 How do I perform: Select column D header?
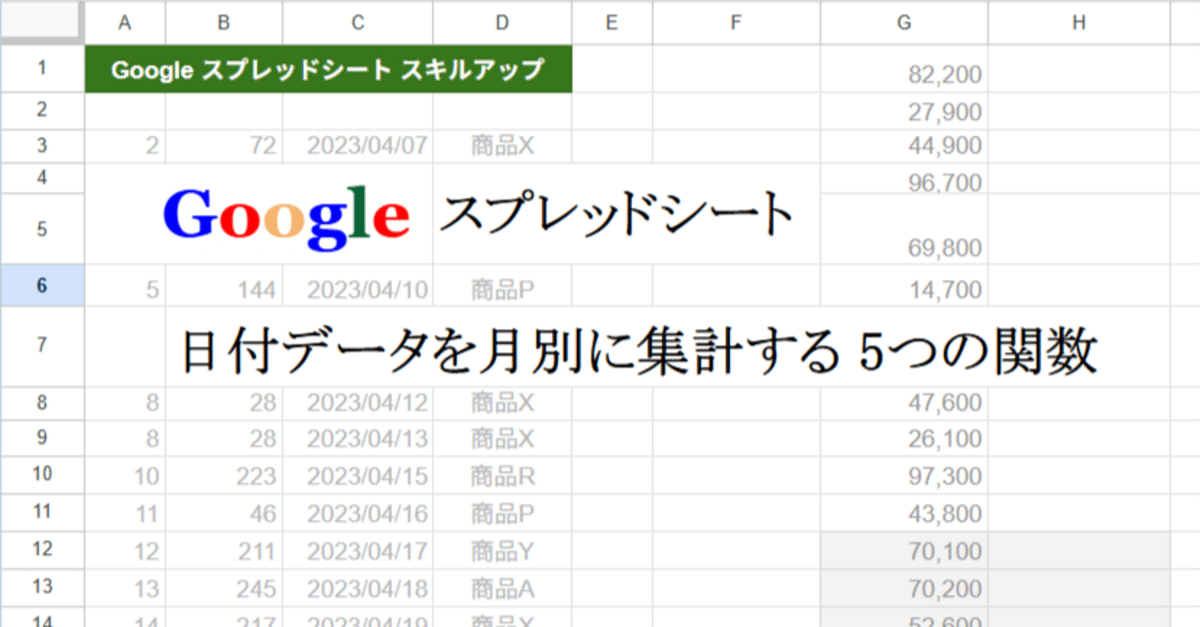502,22
